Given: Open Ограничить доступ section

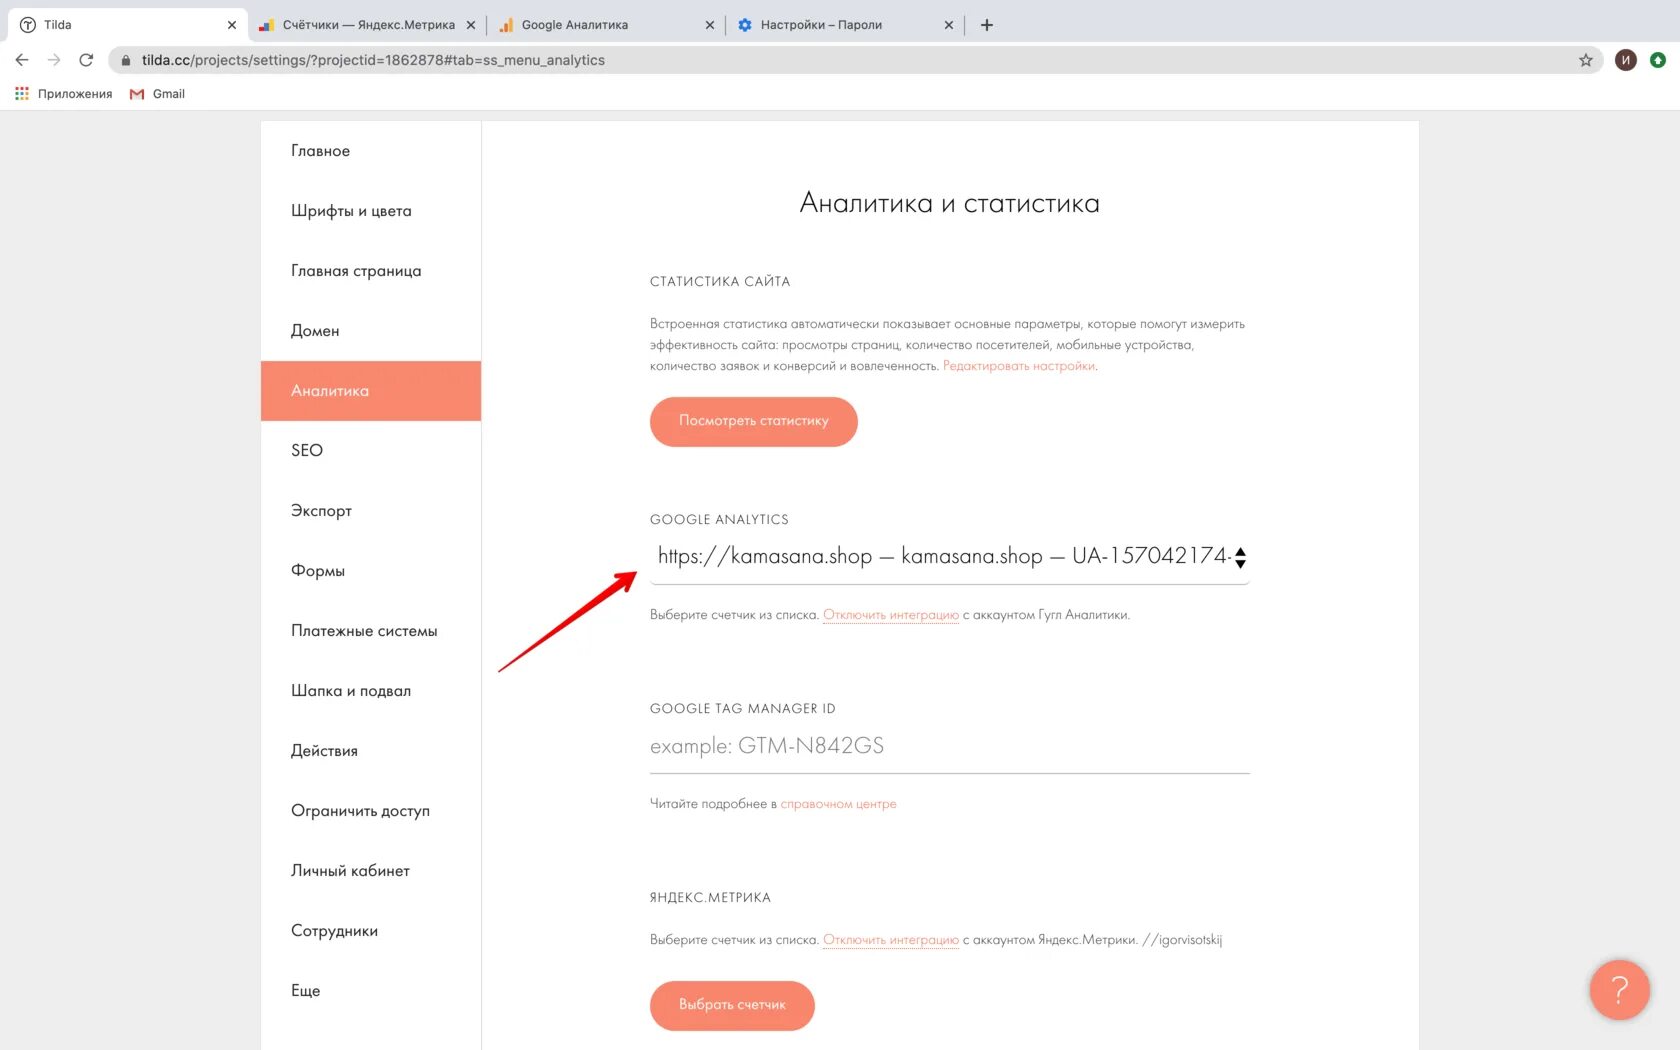Looking at the screenshot, I should (370, 811).
